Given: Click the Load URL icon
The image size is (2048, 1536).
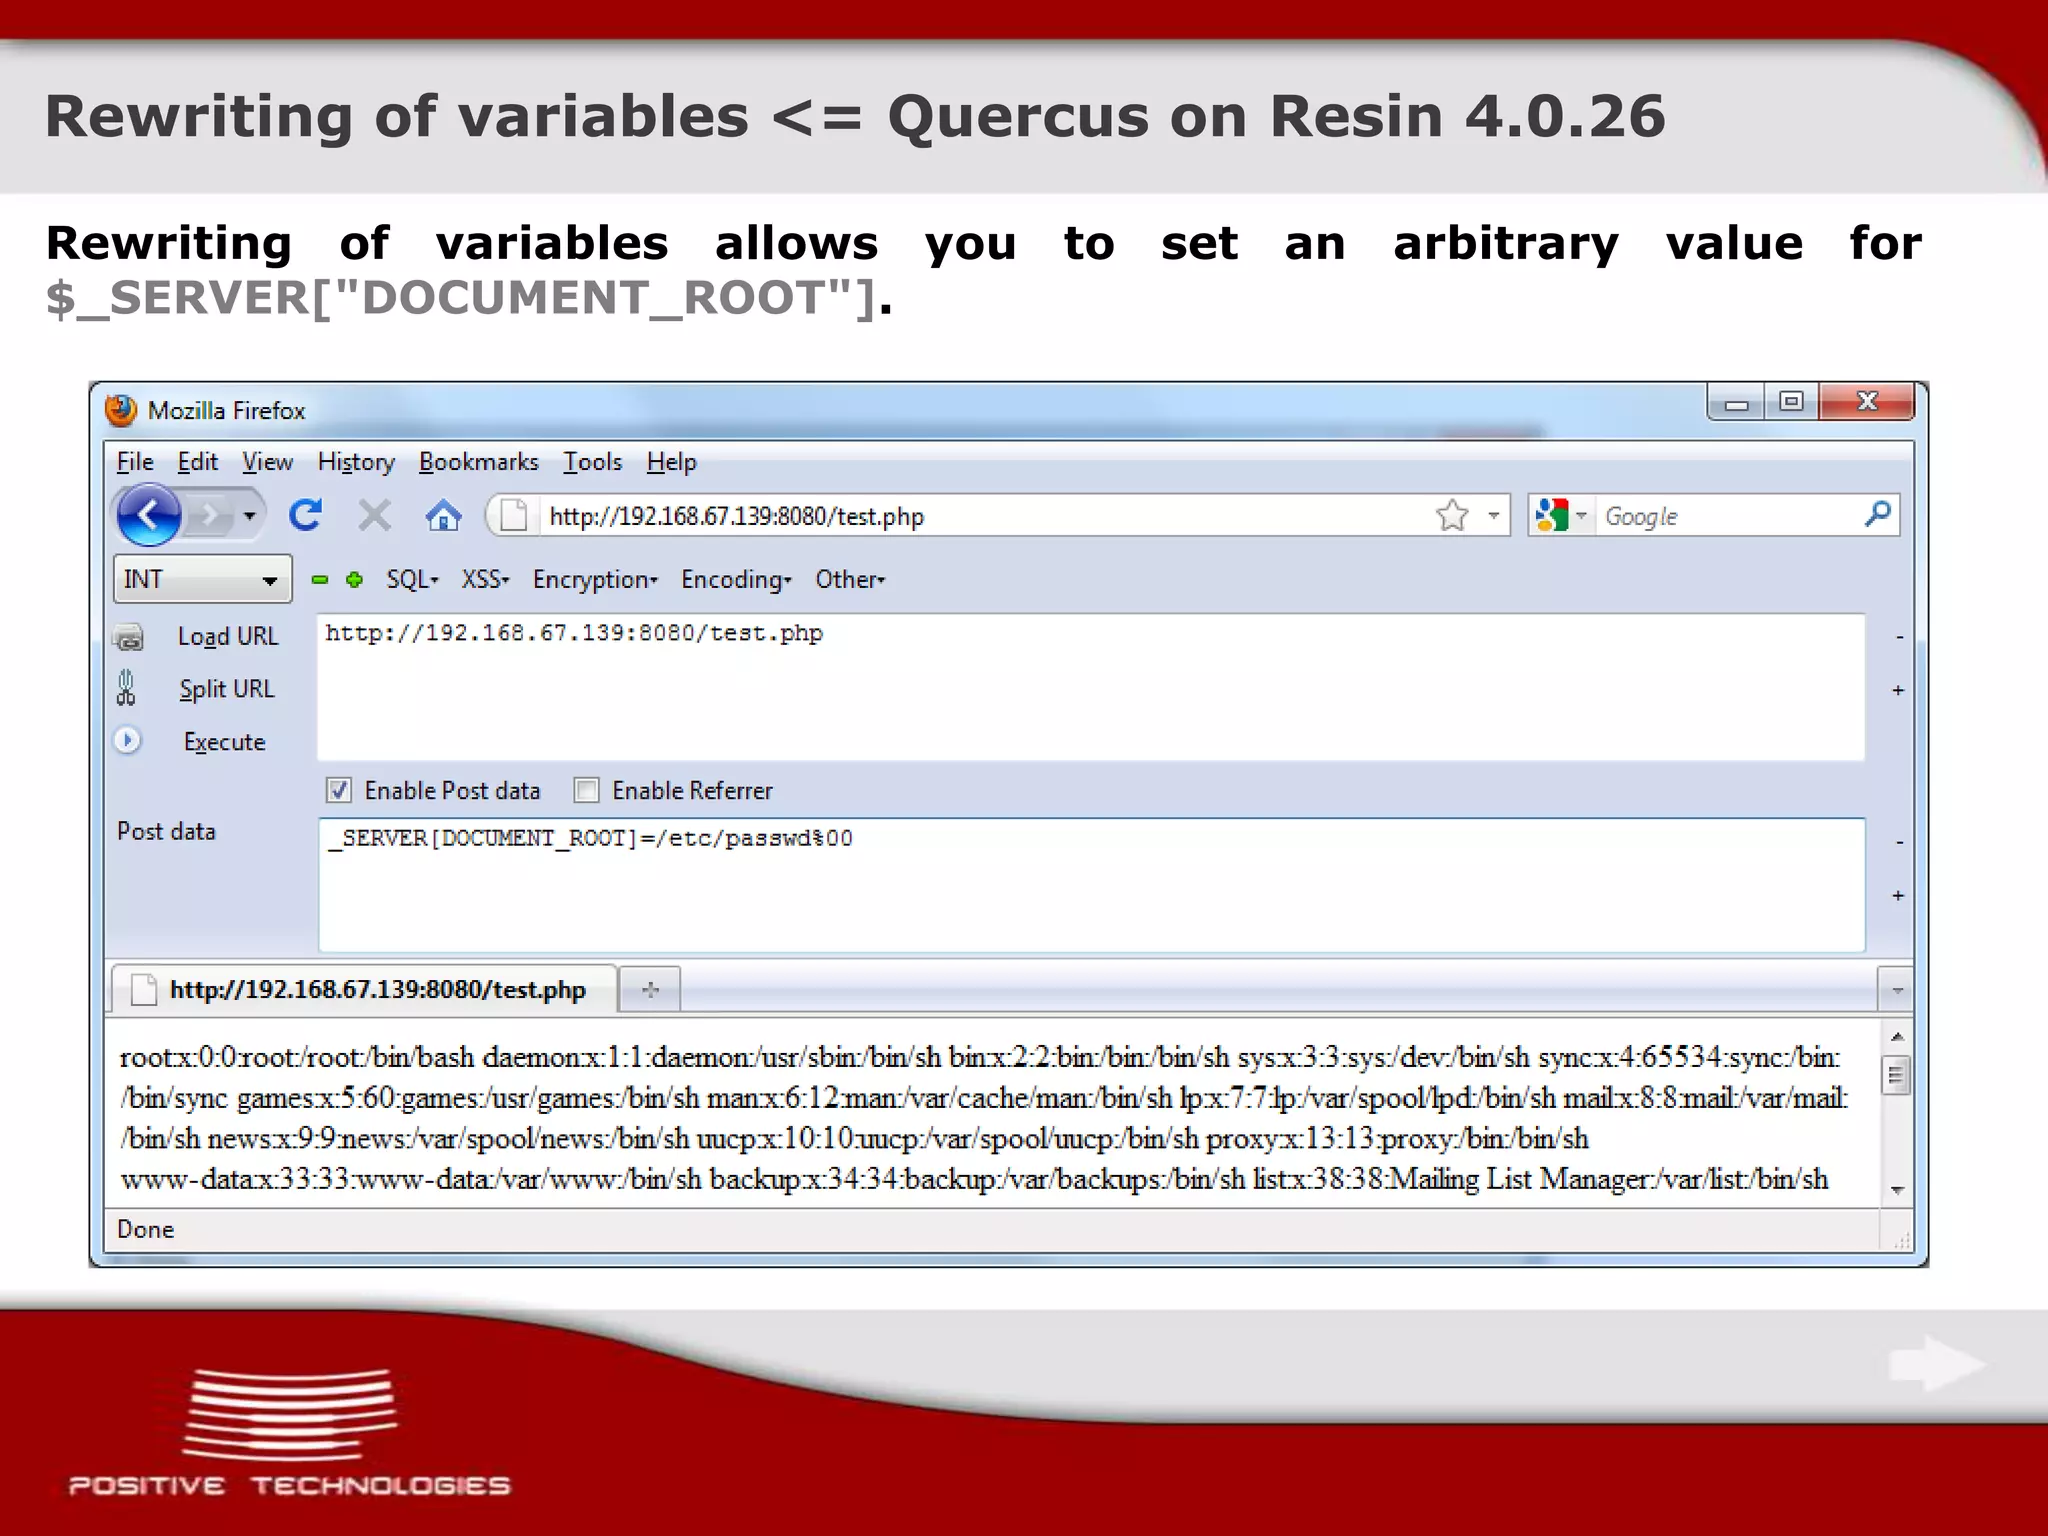Looking at the screenshot, I should pyautogui.click(x=128, y=637).
